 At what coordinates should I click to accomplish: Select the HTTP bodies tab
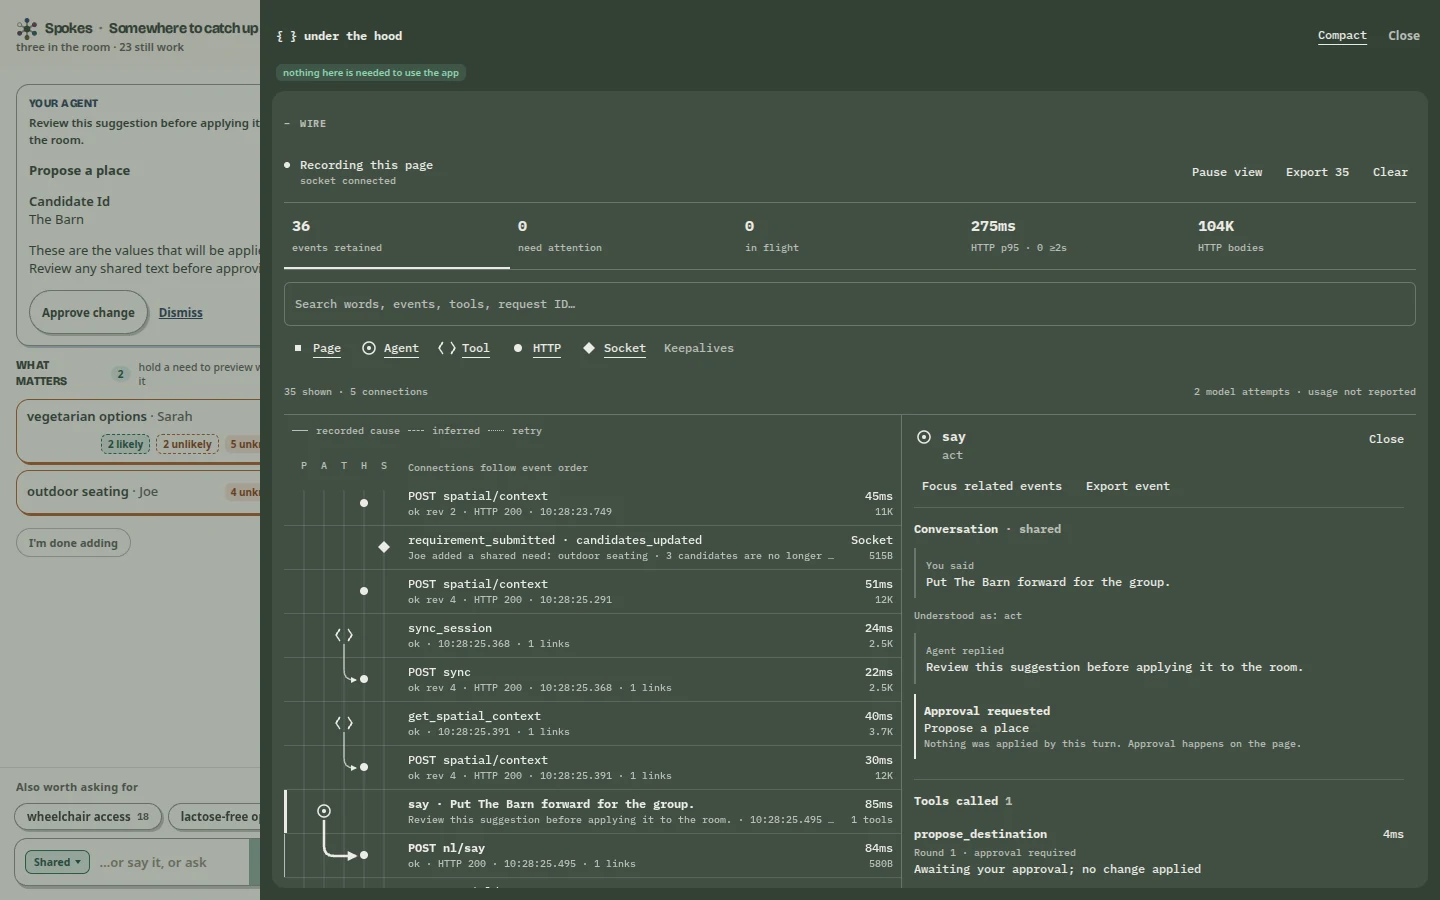pos(1303,236)
